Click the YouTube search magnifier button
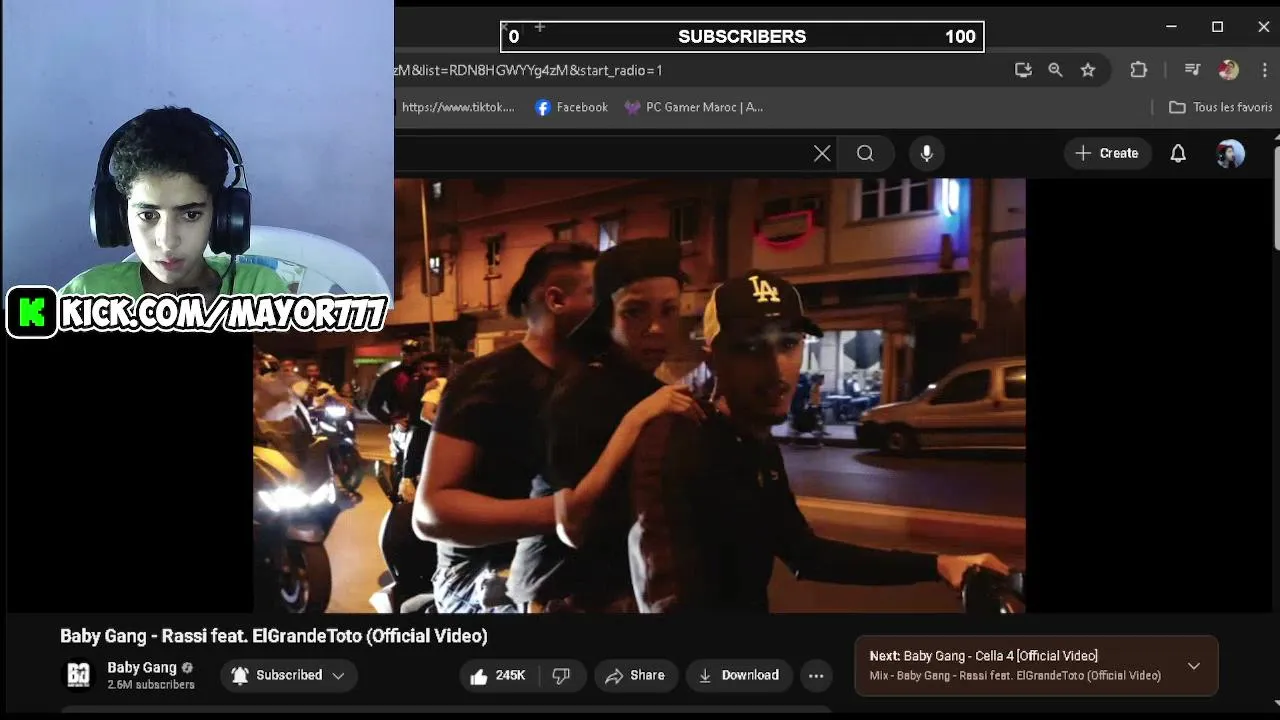 (x=865, y=153)
